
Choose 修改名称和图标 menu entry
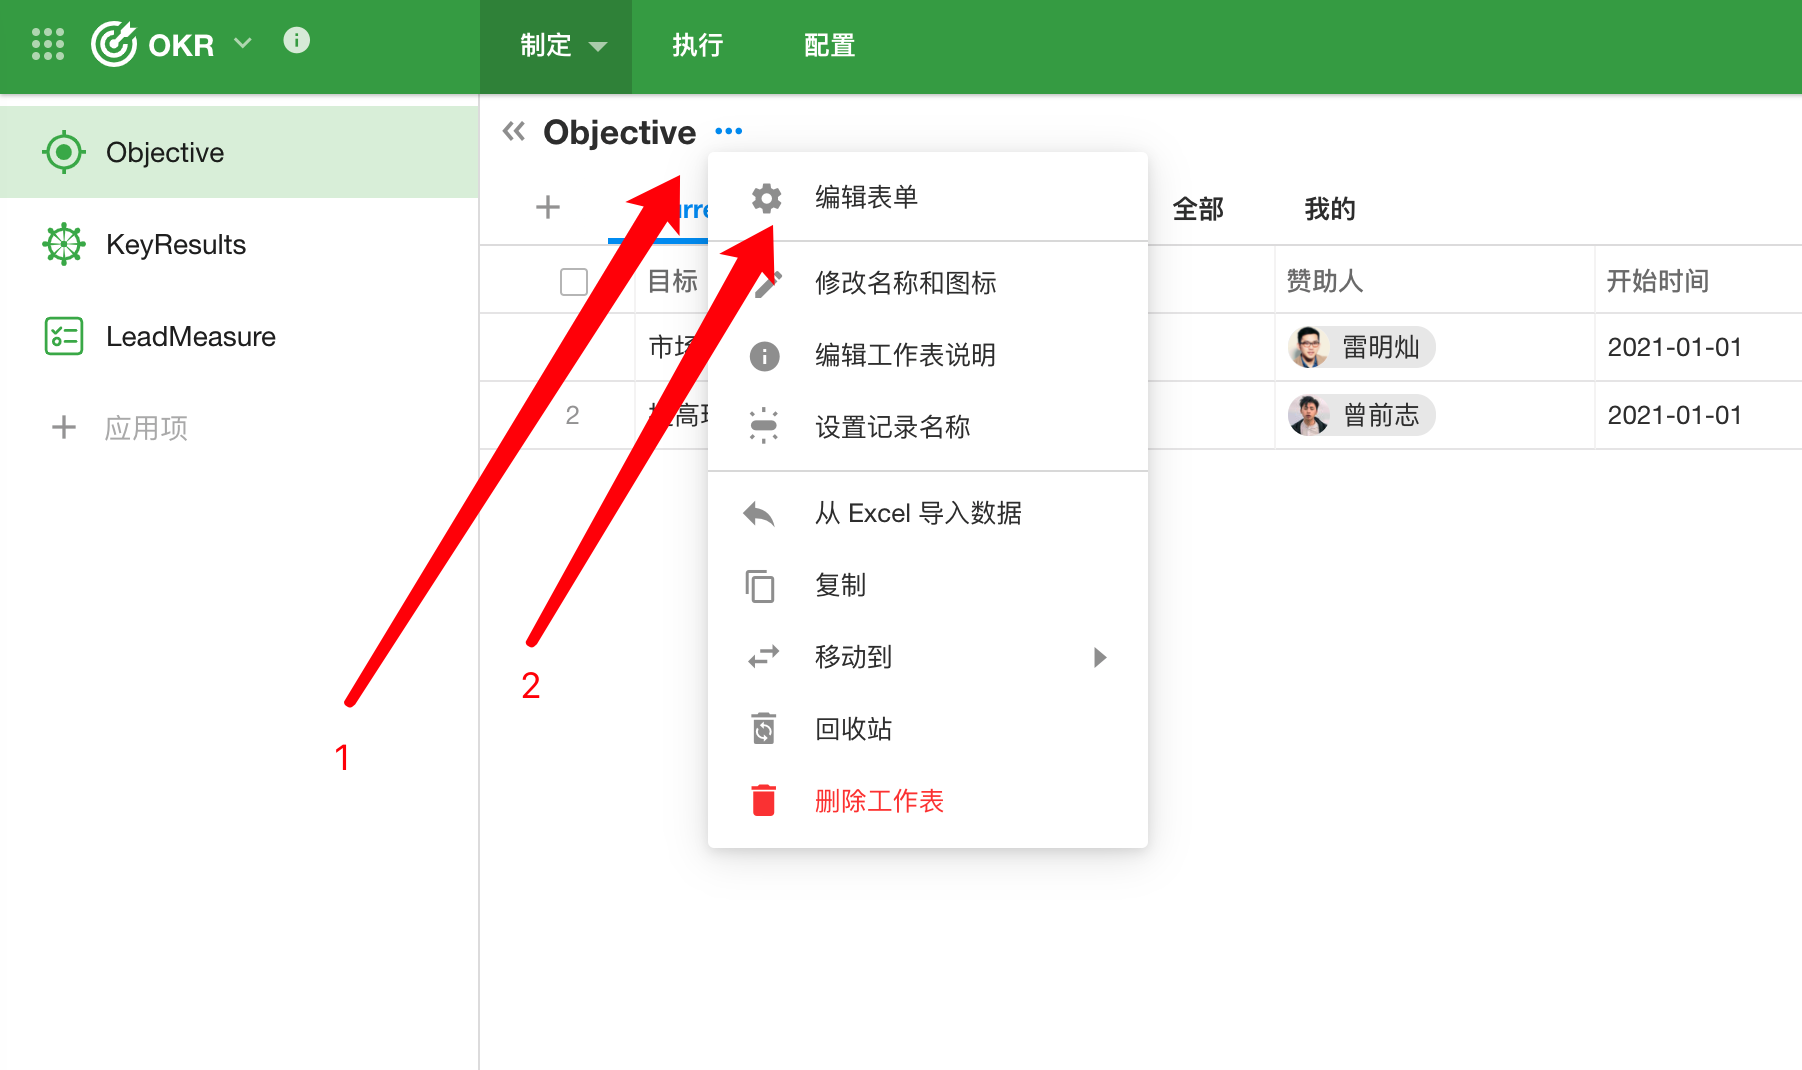[928, 283]
